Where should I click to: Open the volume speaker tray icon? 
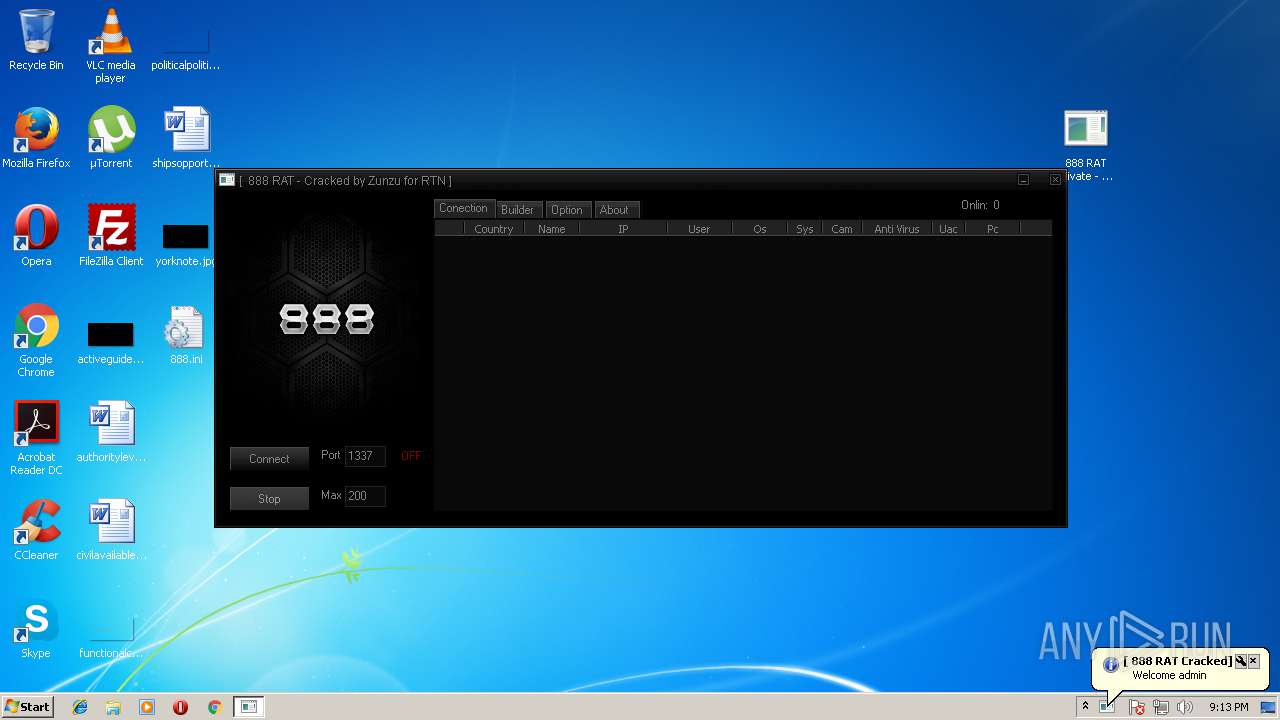point(1185,707)
